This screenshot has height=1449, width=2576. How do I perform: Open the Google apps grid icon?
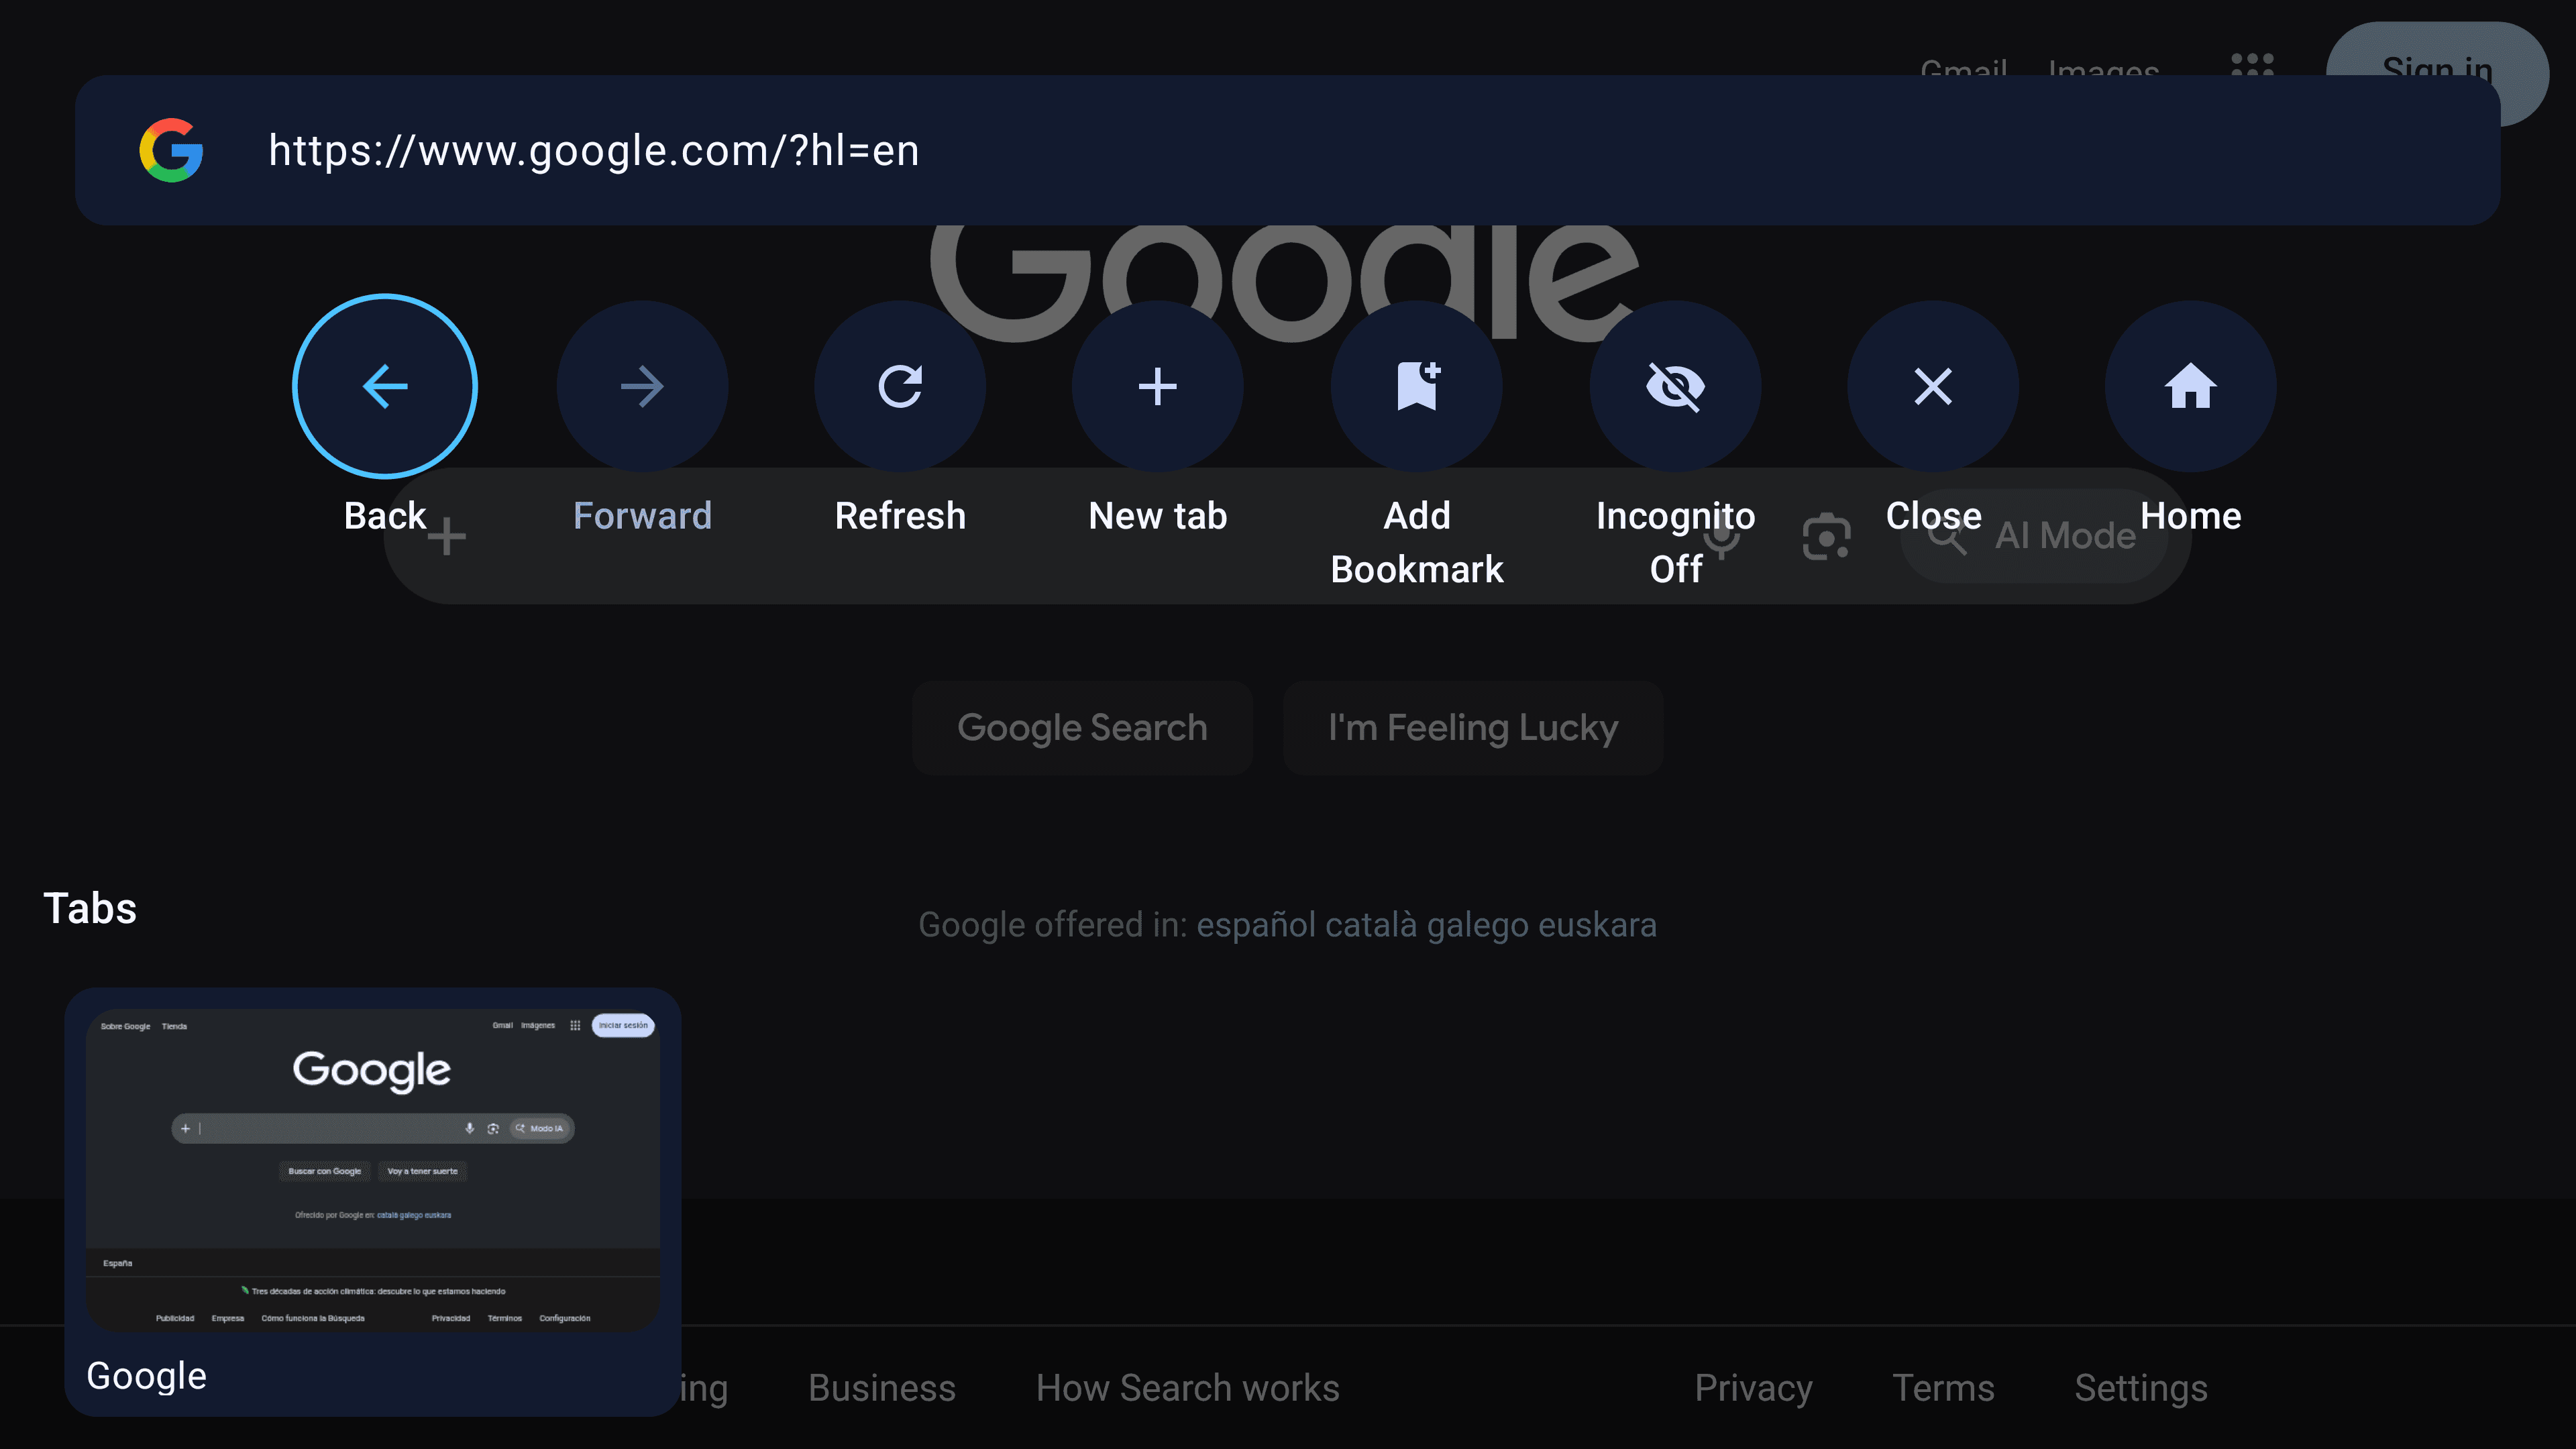point(2253,65)
